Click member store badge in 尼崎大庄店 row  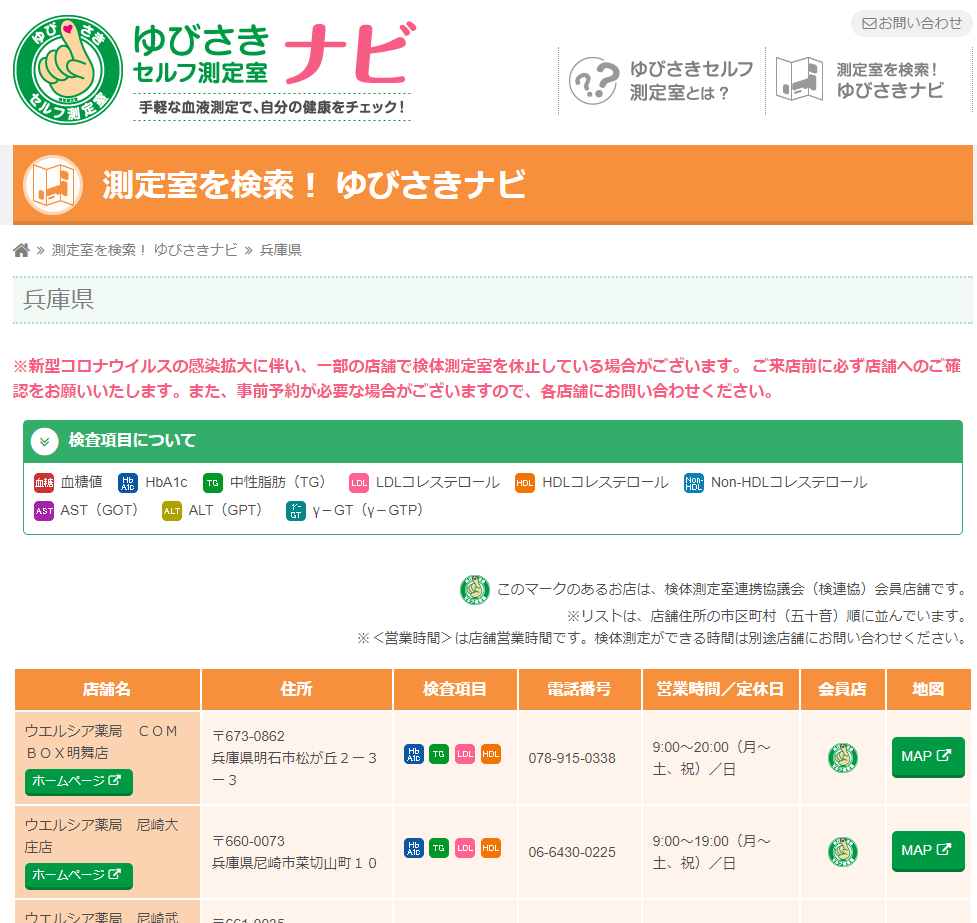click(843, 852)
